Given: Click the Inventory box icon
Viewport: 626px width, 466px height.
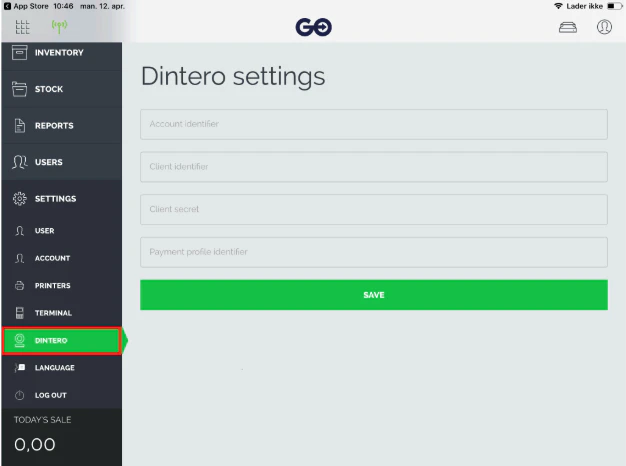Looking at the screenshot, I should click(x=19, y=52).
